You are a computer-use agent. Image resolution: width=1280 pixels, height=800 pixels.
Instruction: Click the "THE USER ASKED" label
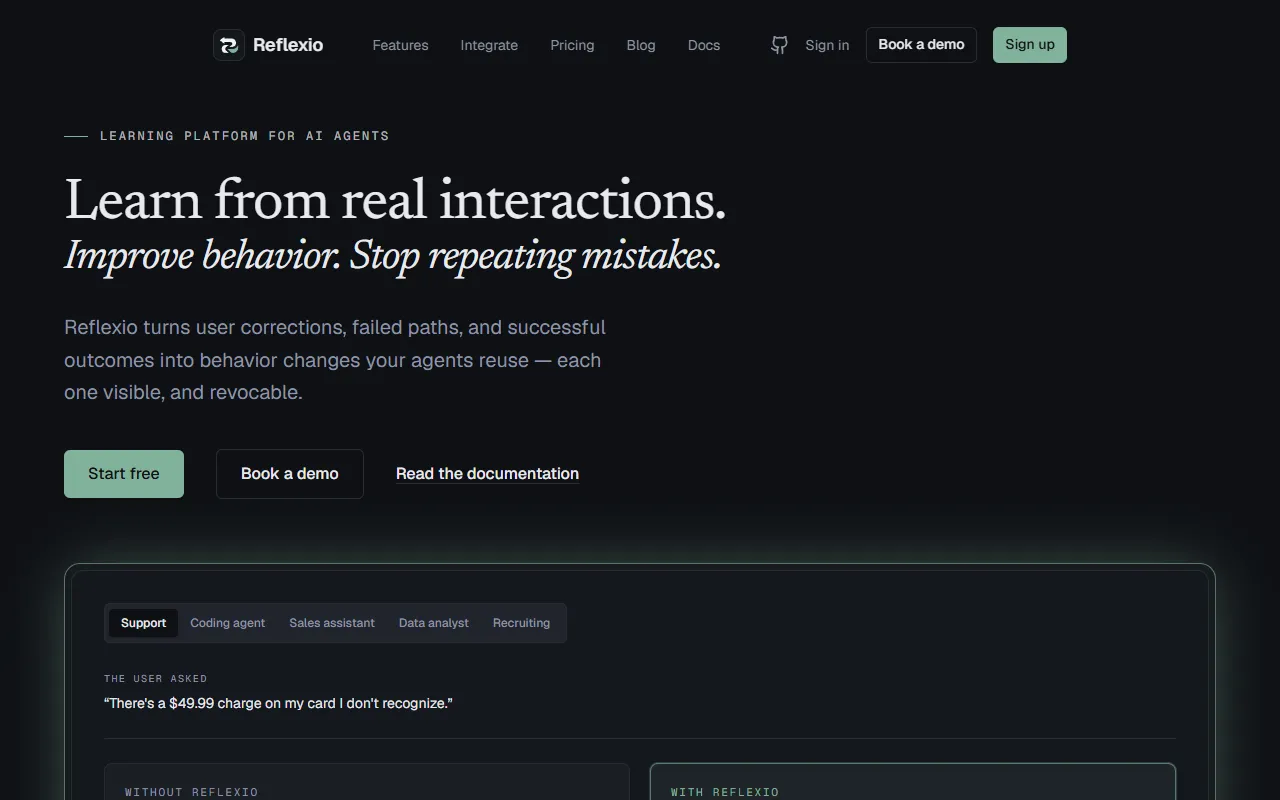155,678
